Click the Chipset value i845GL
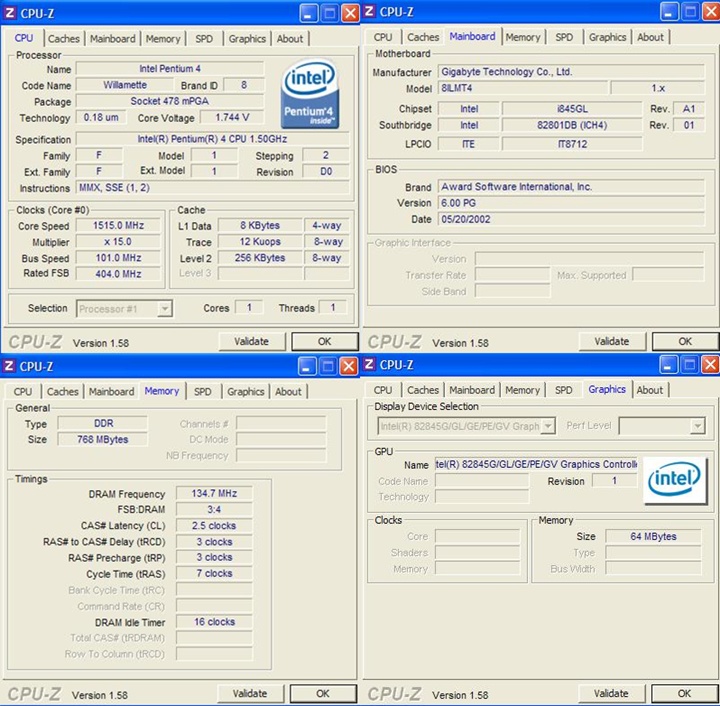This screenshot has width=720, height=706. point(572,109)
